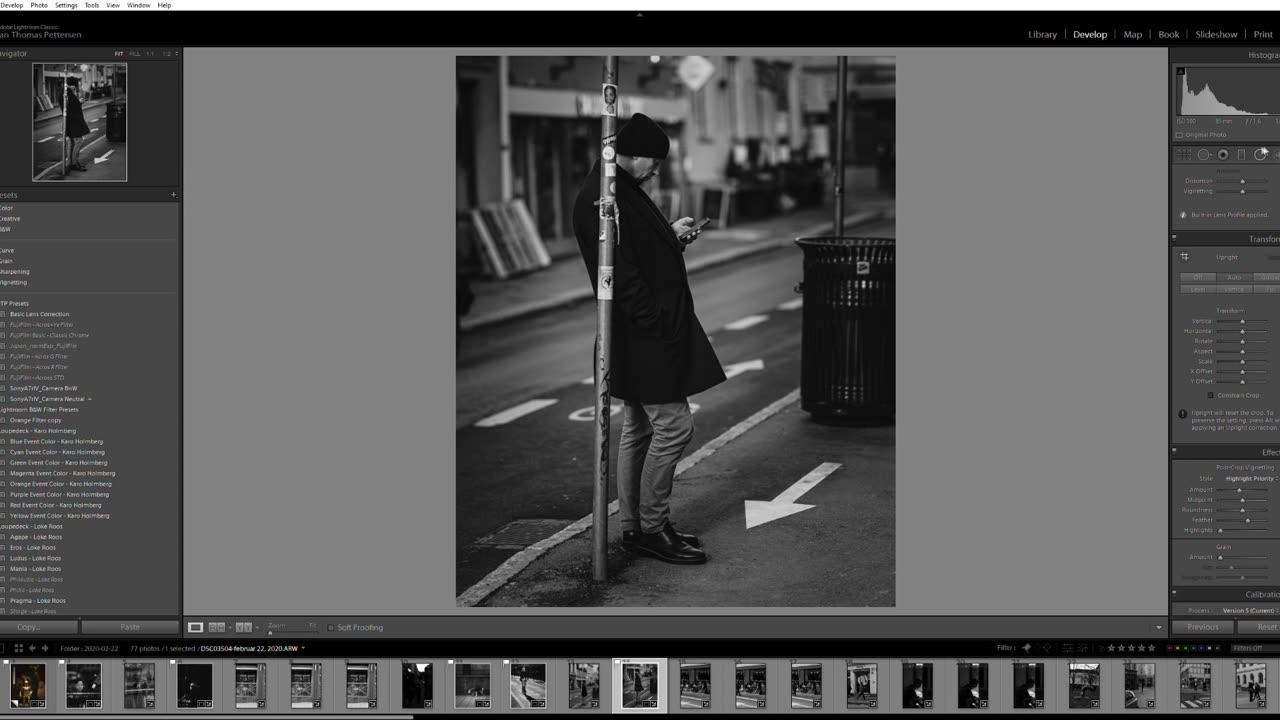This screenshot has height=720, width=1280.
Task: Expand the Vignetting presets group
Action: pos(13,282)
